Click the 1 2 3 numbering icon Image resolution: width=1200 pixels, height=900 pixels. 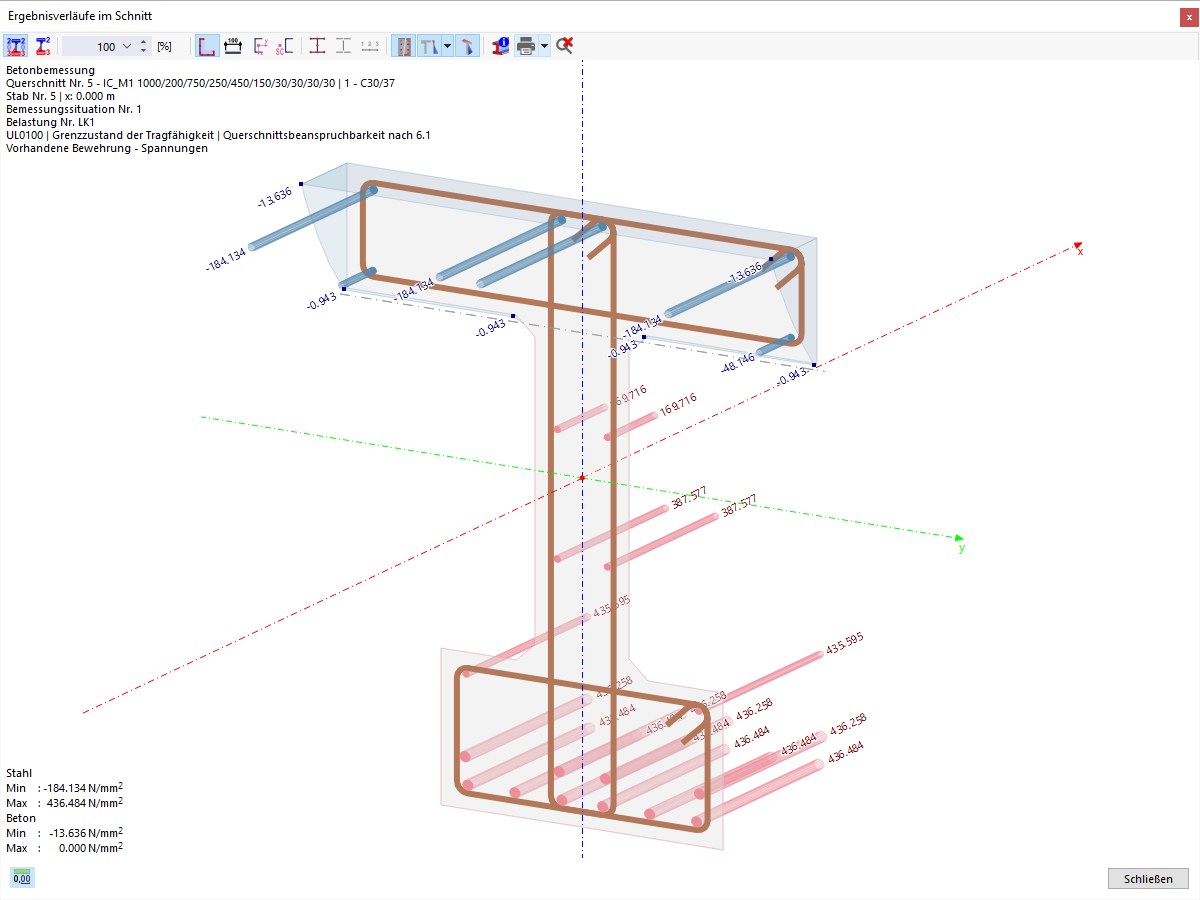coord(370,46)
